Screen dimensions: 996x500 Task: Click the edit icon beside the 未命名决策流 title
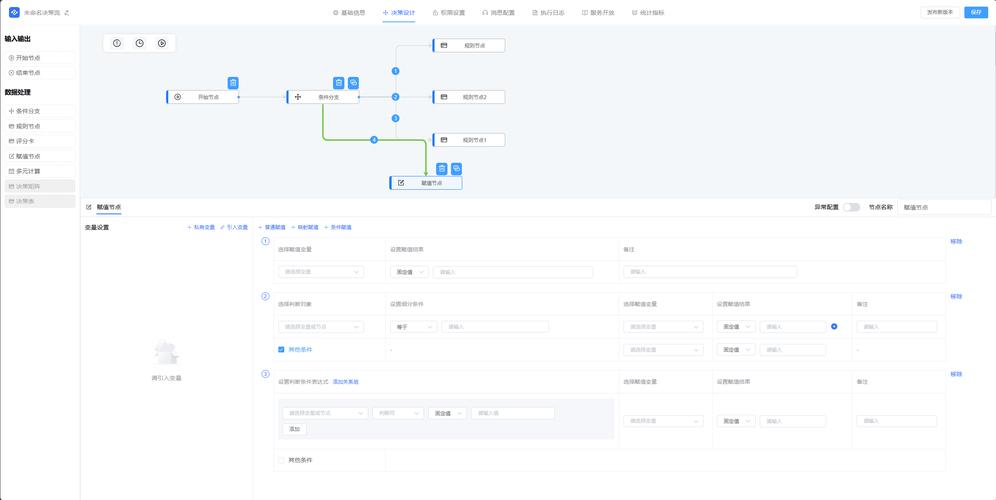click(67, 13)
